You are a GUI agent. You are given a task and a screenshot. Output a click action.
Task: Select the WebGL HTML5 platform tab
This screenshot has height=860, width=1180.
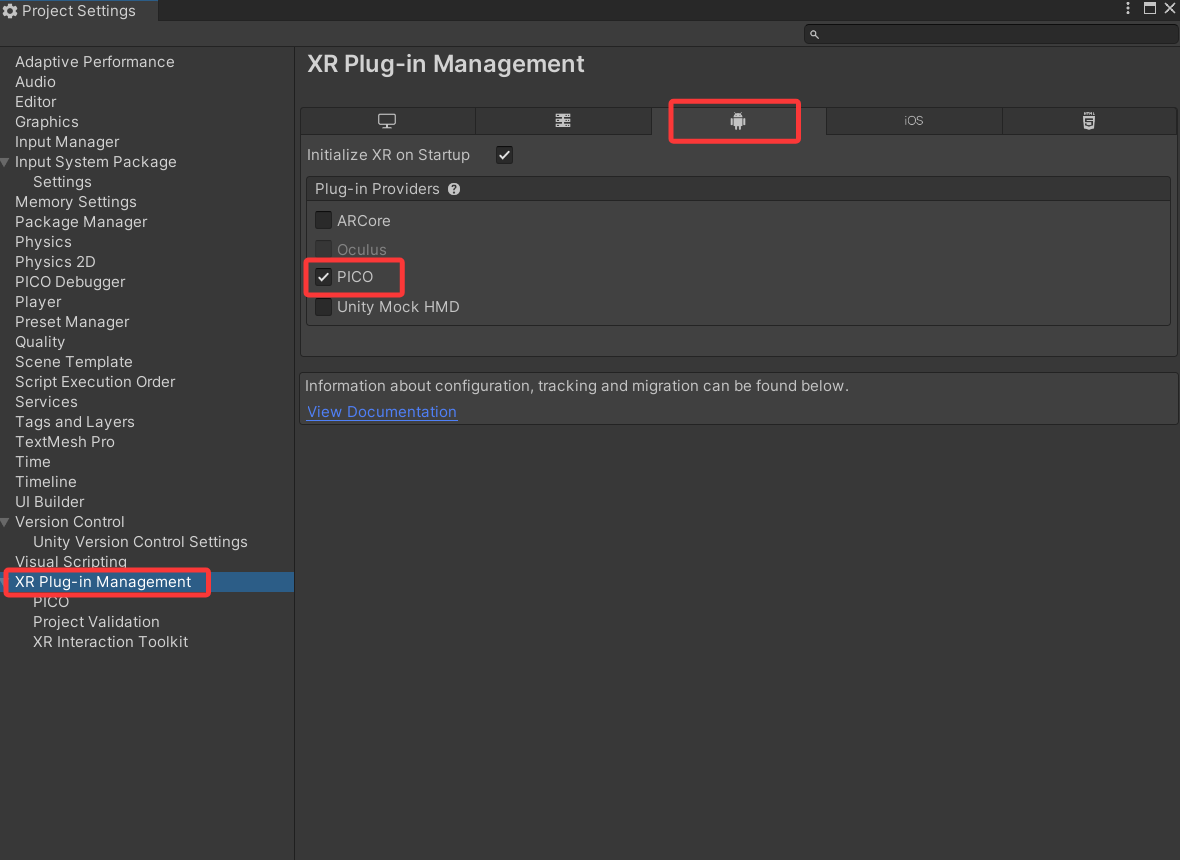pos(1089,121)
